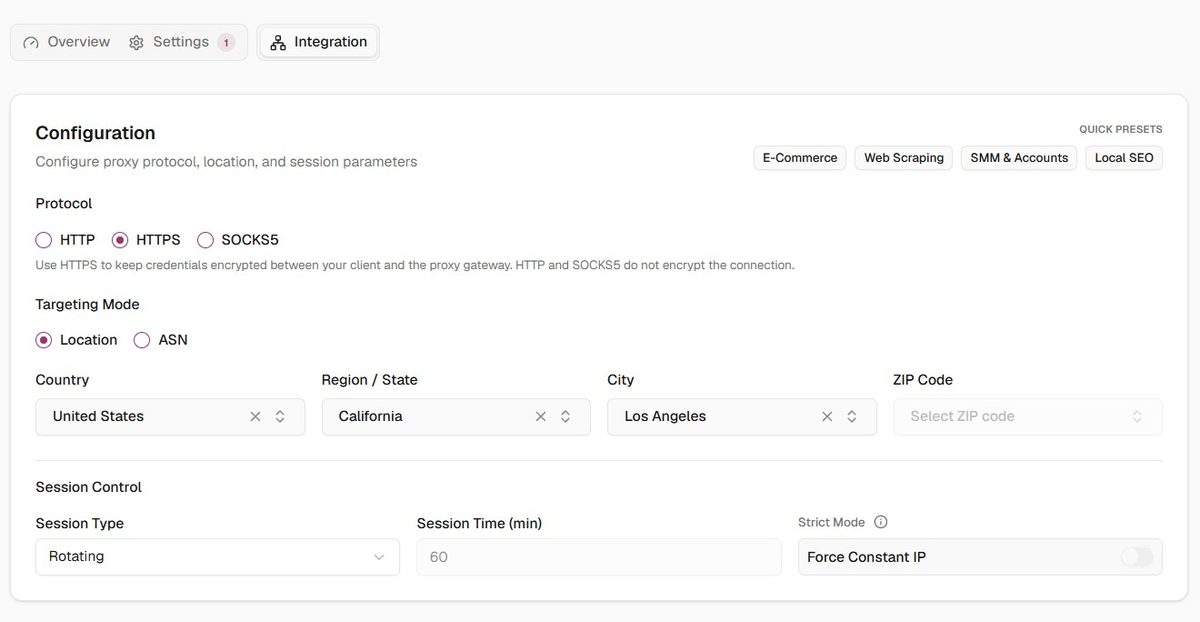Viewport: 1200px width, 622px height.
Task: Switch to the Settings tab
Action: click(181, 42)
